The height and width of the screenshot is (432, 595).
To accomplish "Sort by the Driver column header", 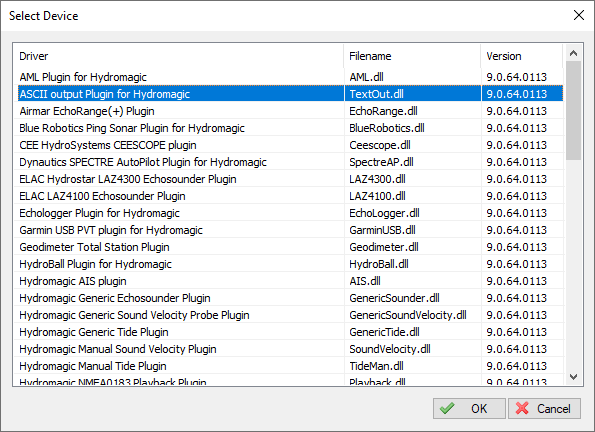I will pyautogui.click(x=180, y=56).
